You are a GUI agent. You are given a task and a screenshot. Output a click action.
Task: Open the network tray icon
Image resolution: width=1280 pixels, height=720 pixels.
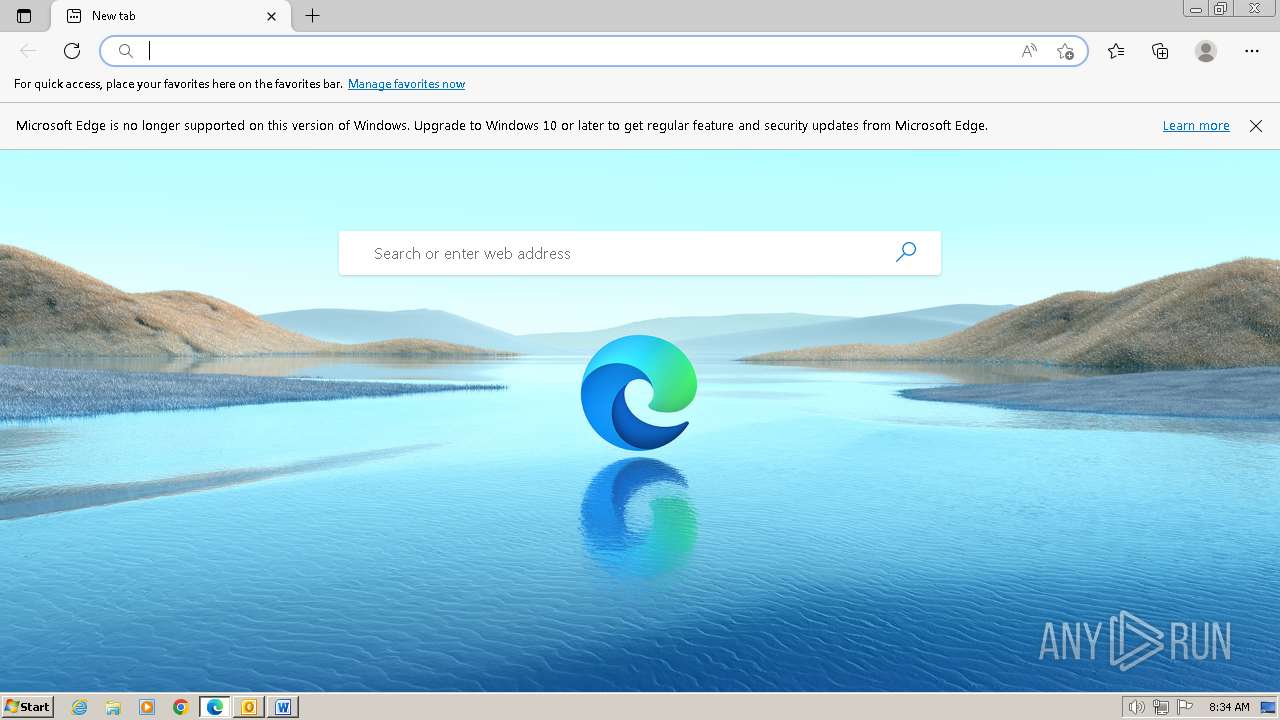click(x=1161, y=707)
